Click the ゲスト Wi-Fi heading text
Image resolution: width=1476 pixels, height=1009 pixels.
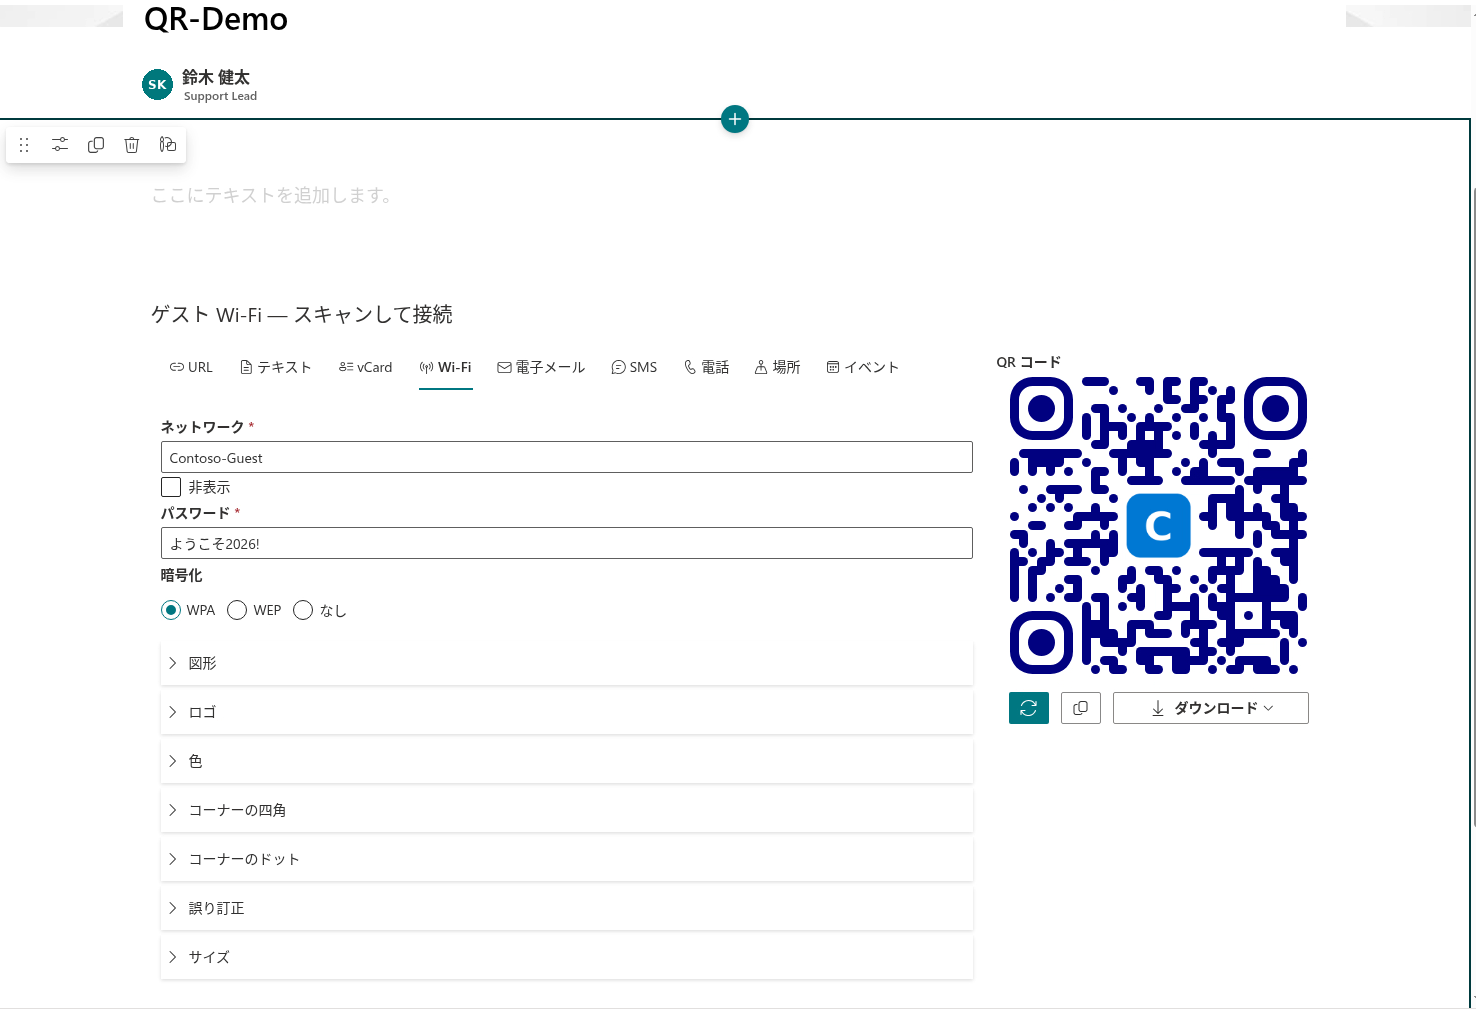coord(302,314)
